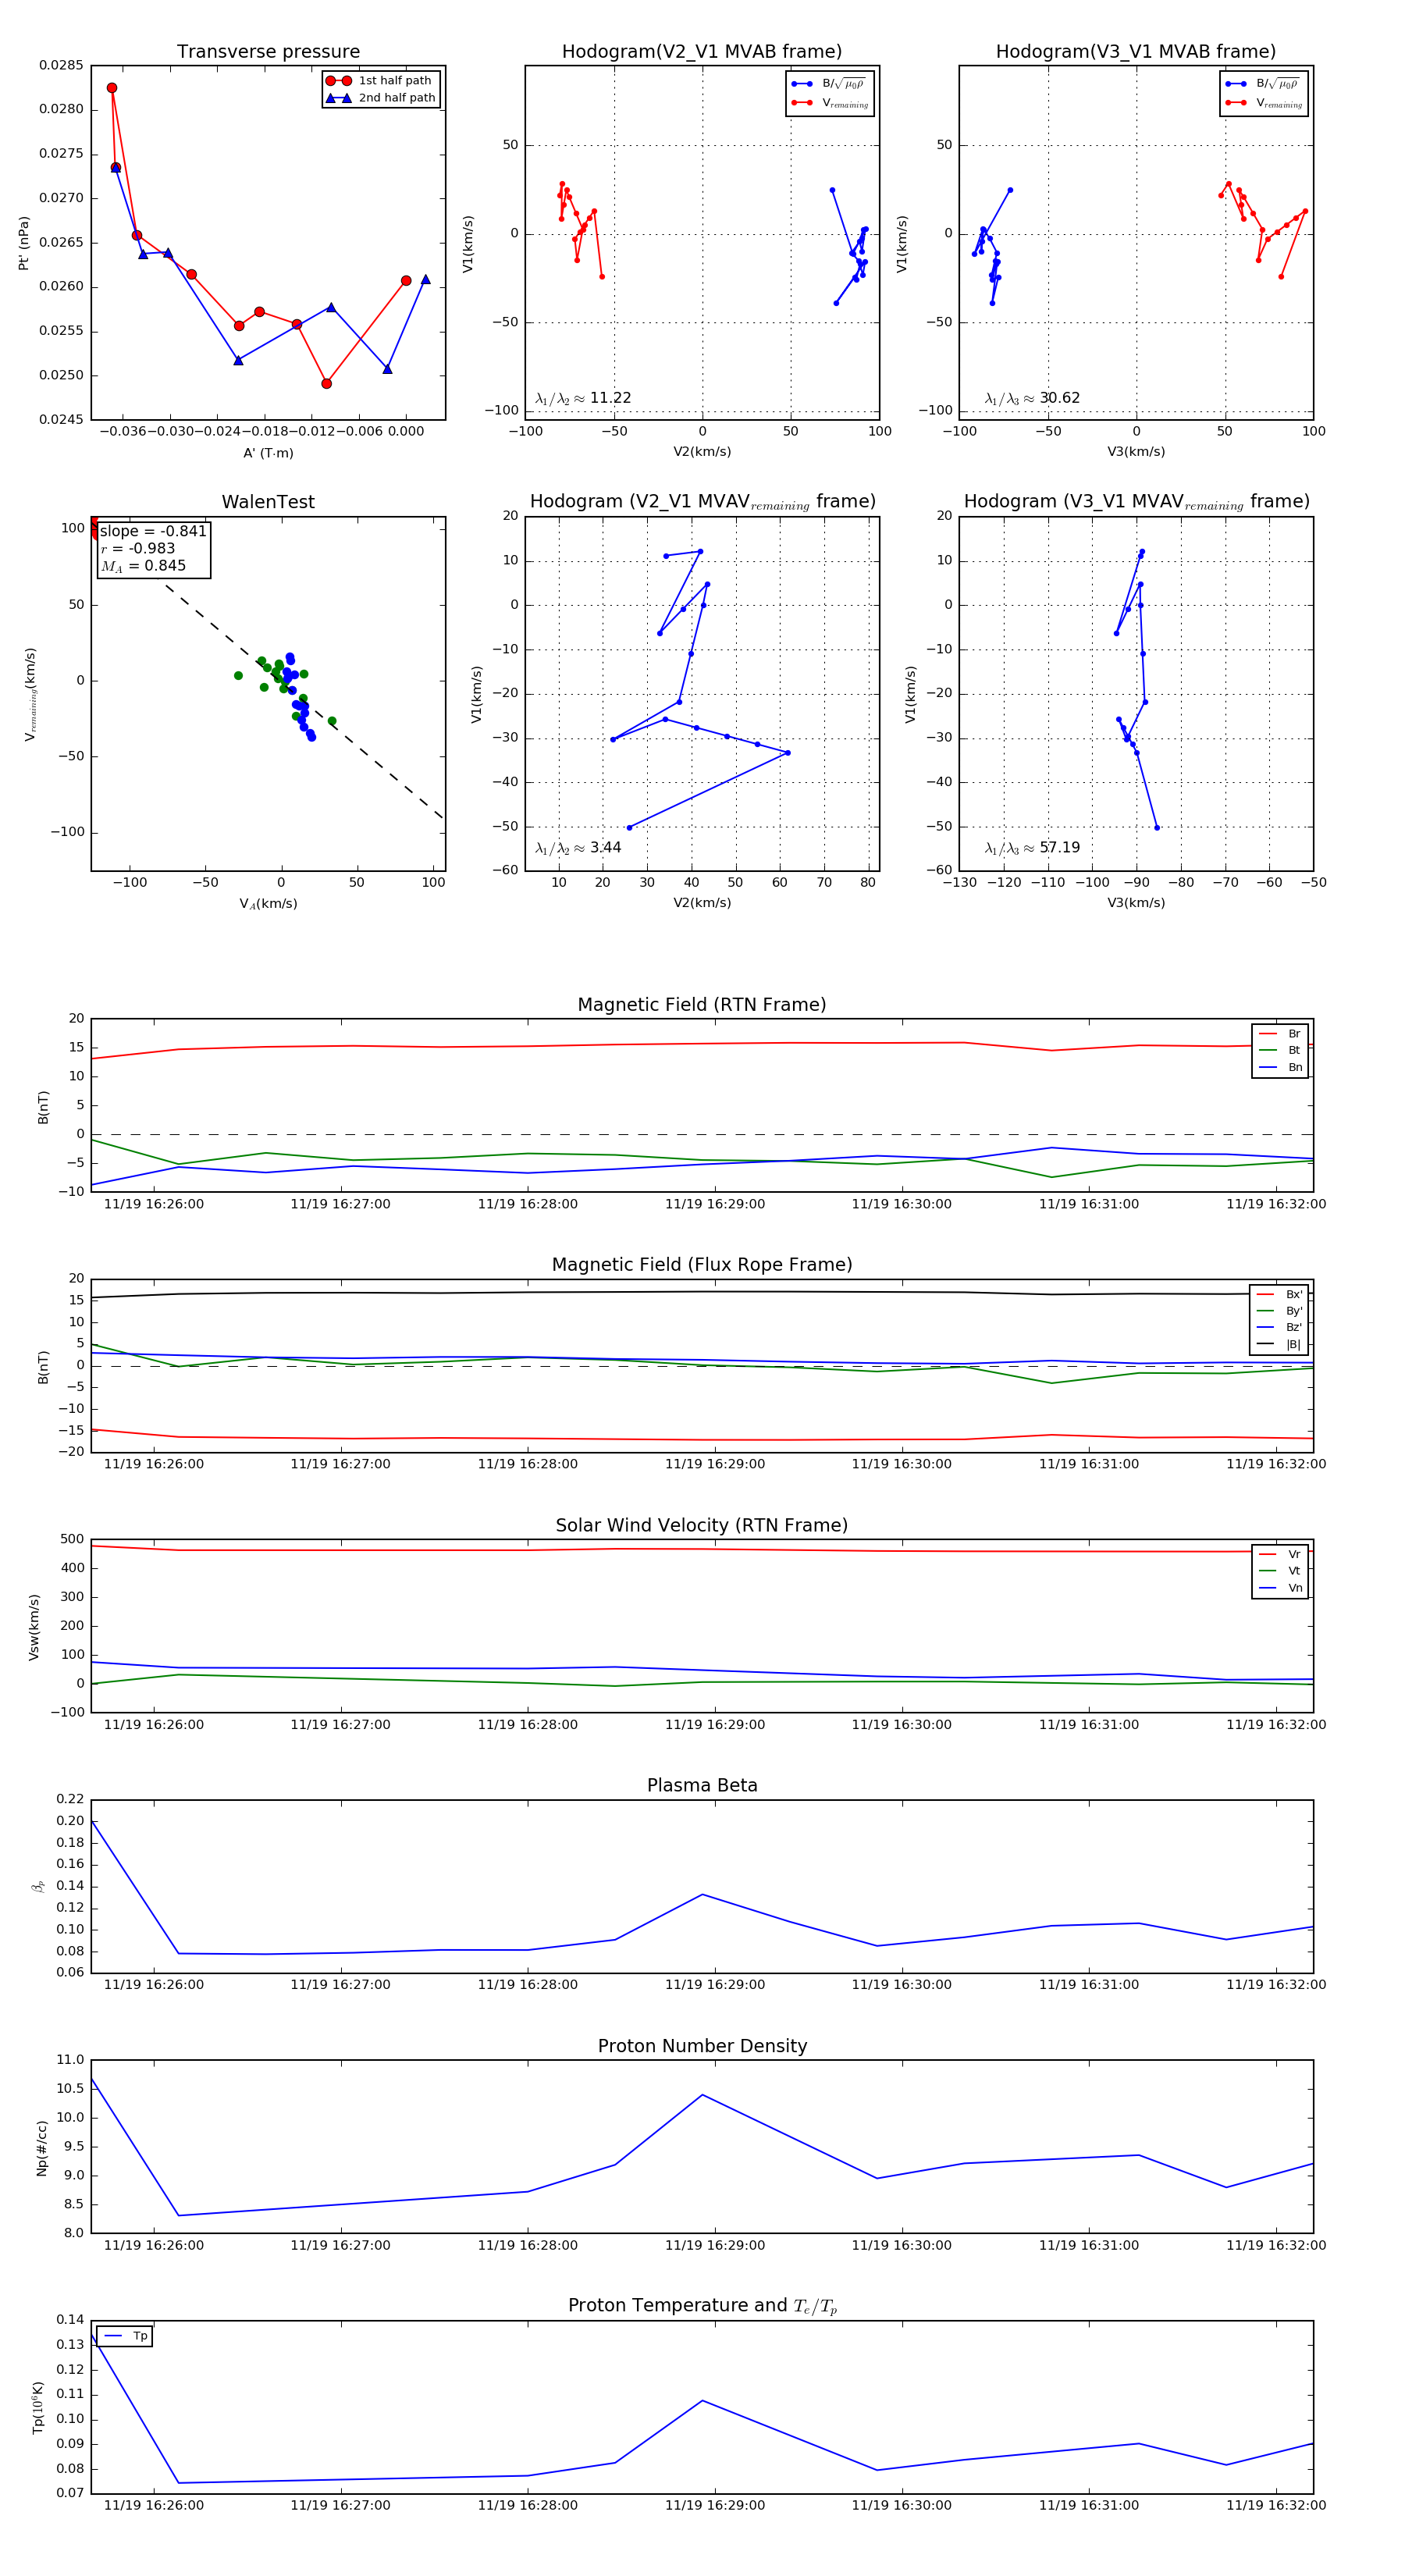Click the Vn legend entry

(1280, 1588)
